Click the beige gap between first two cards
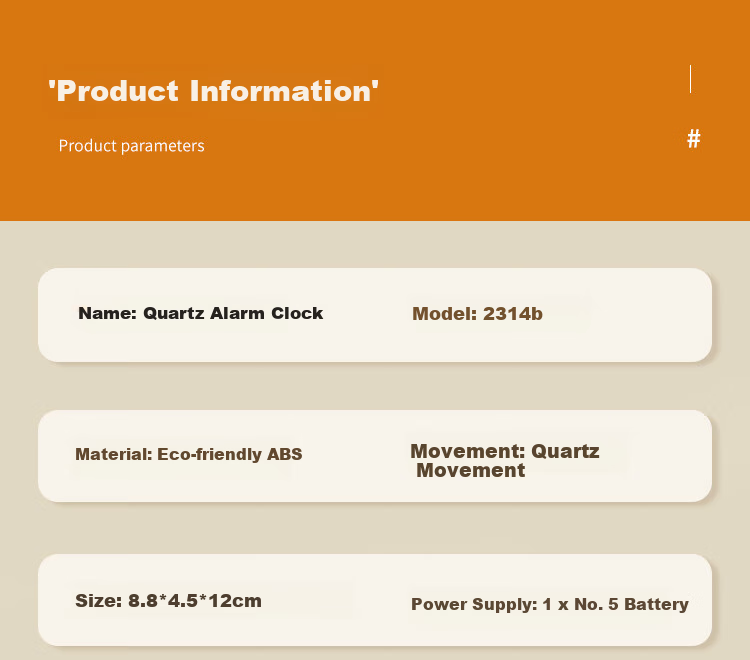750x660 pixels. (x=375, y=386)
